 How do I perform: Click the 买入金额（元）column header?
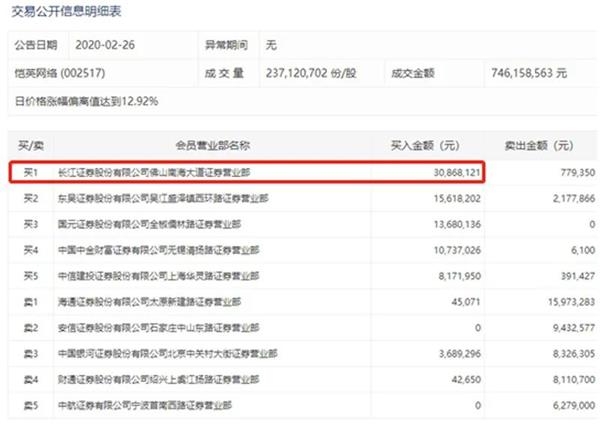(425, 146)
